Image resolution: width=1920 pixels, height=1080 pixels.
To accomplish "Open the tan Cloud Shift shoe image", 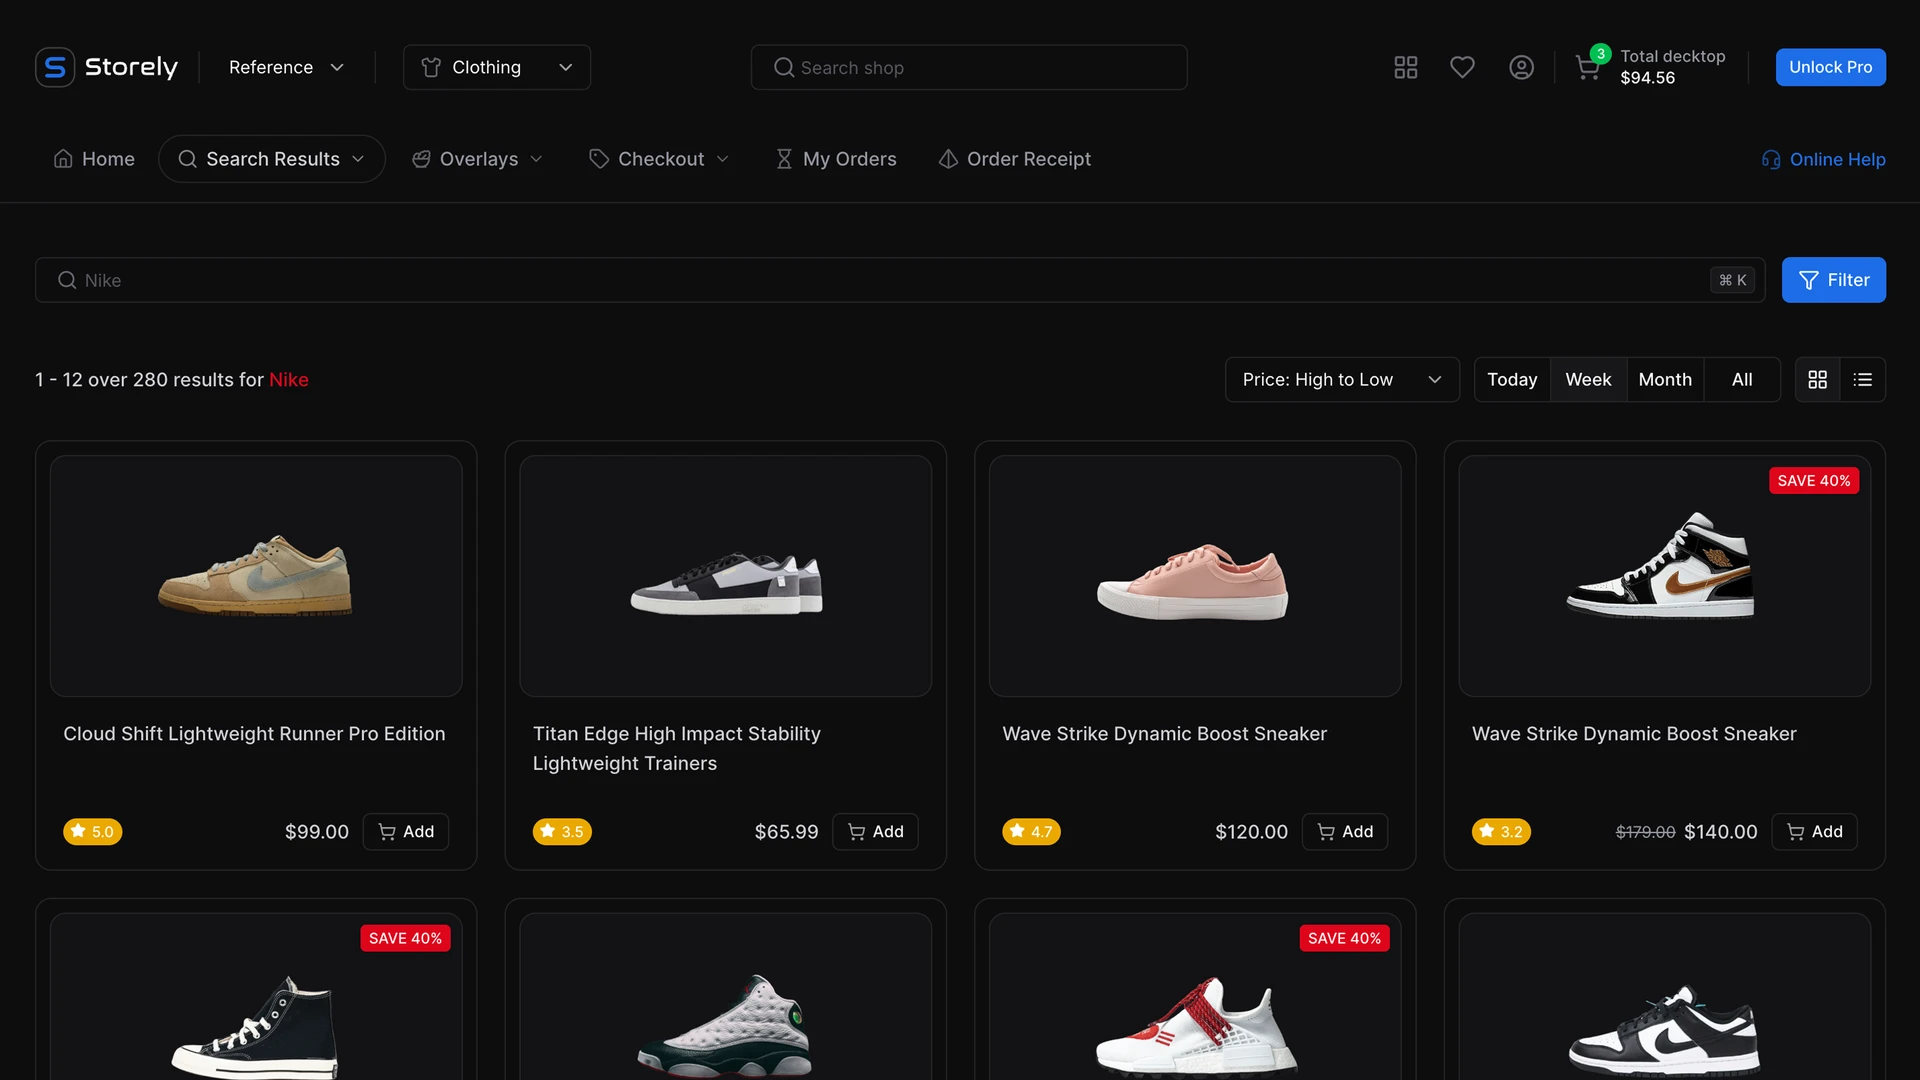I will pyautogui.click(x=256, y=576).
